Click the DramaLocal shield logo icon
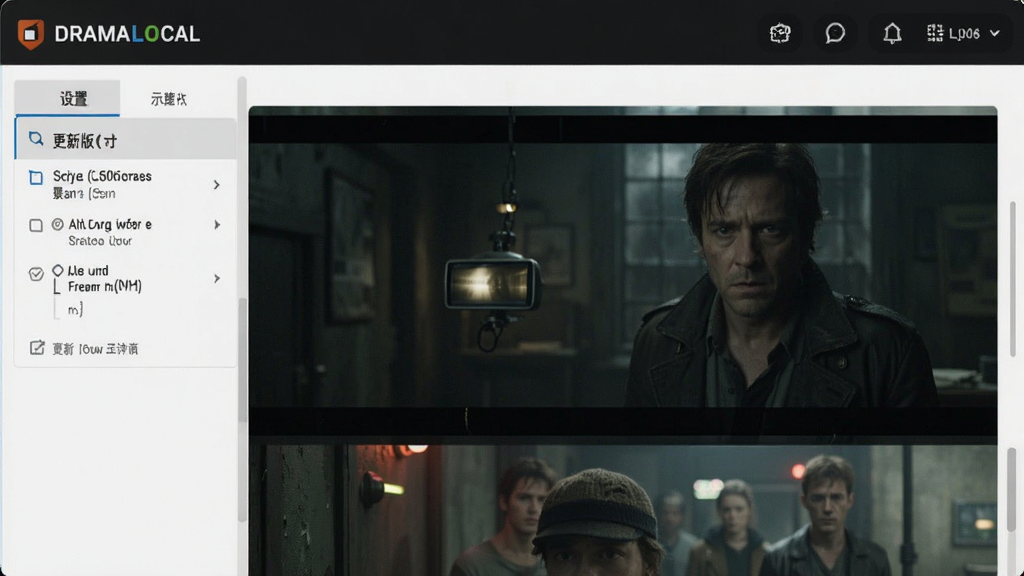The height and width of the screenshot is (576, 1024). tap(31, 33)
